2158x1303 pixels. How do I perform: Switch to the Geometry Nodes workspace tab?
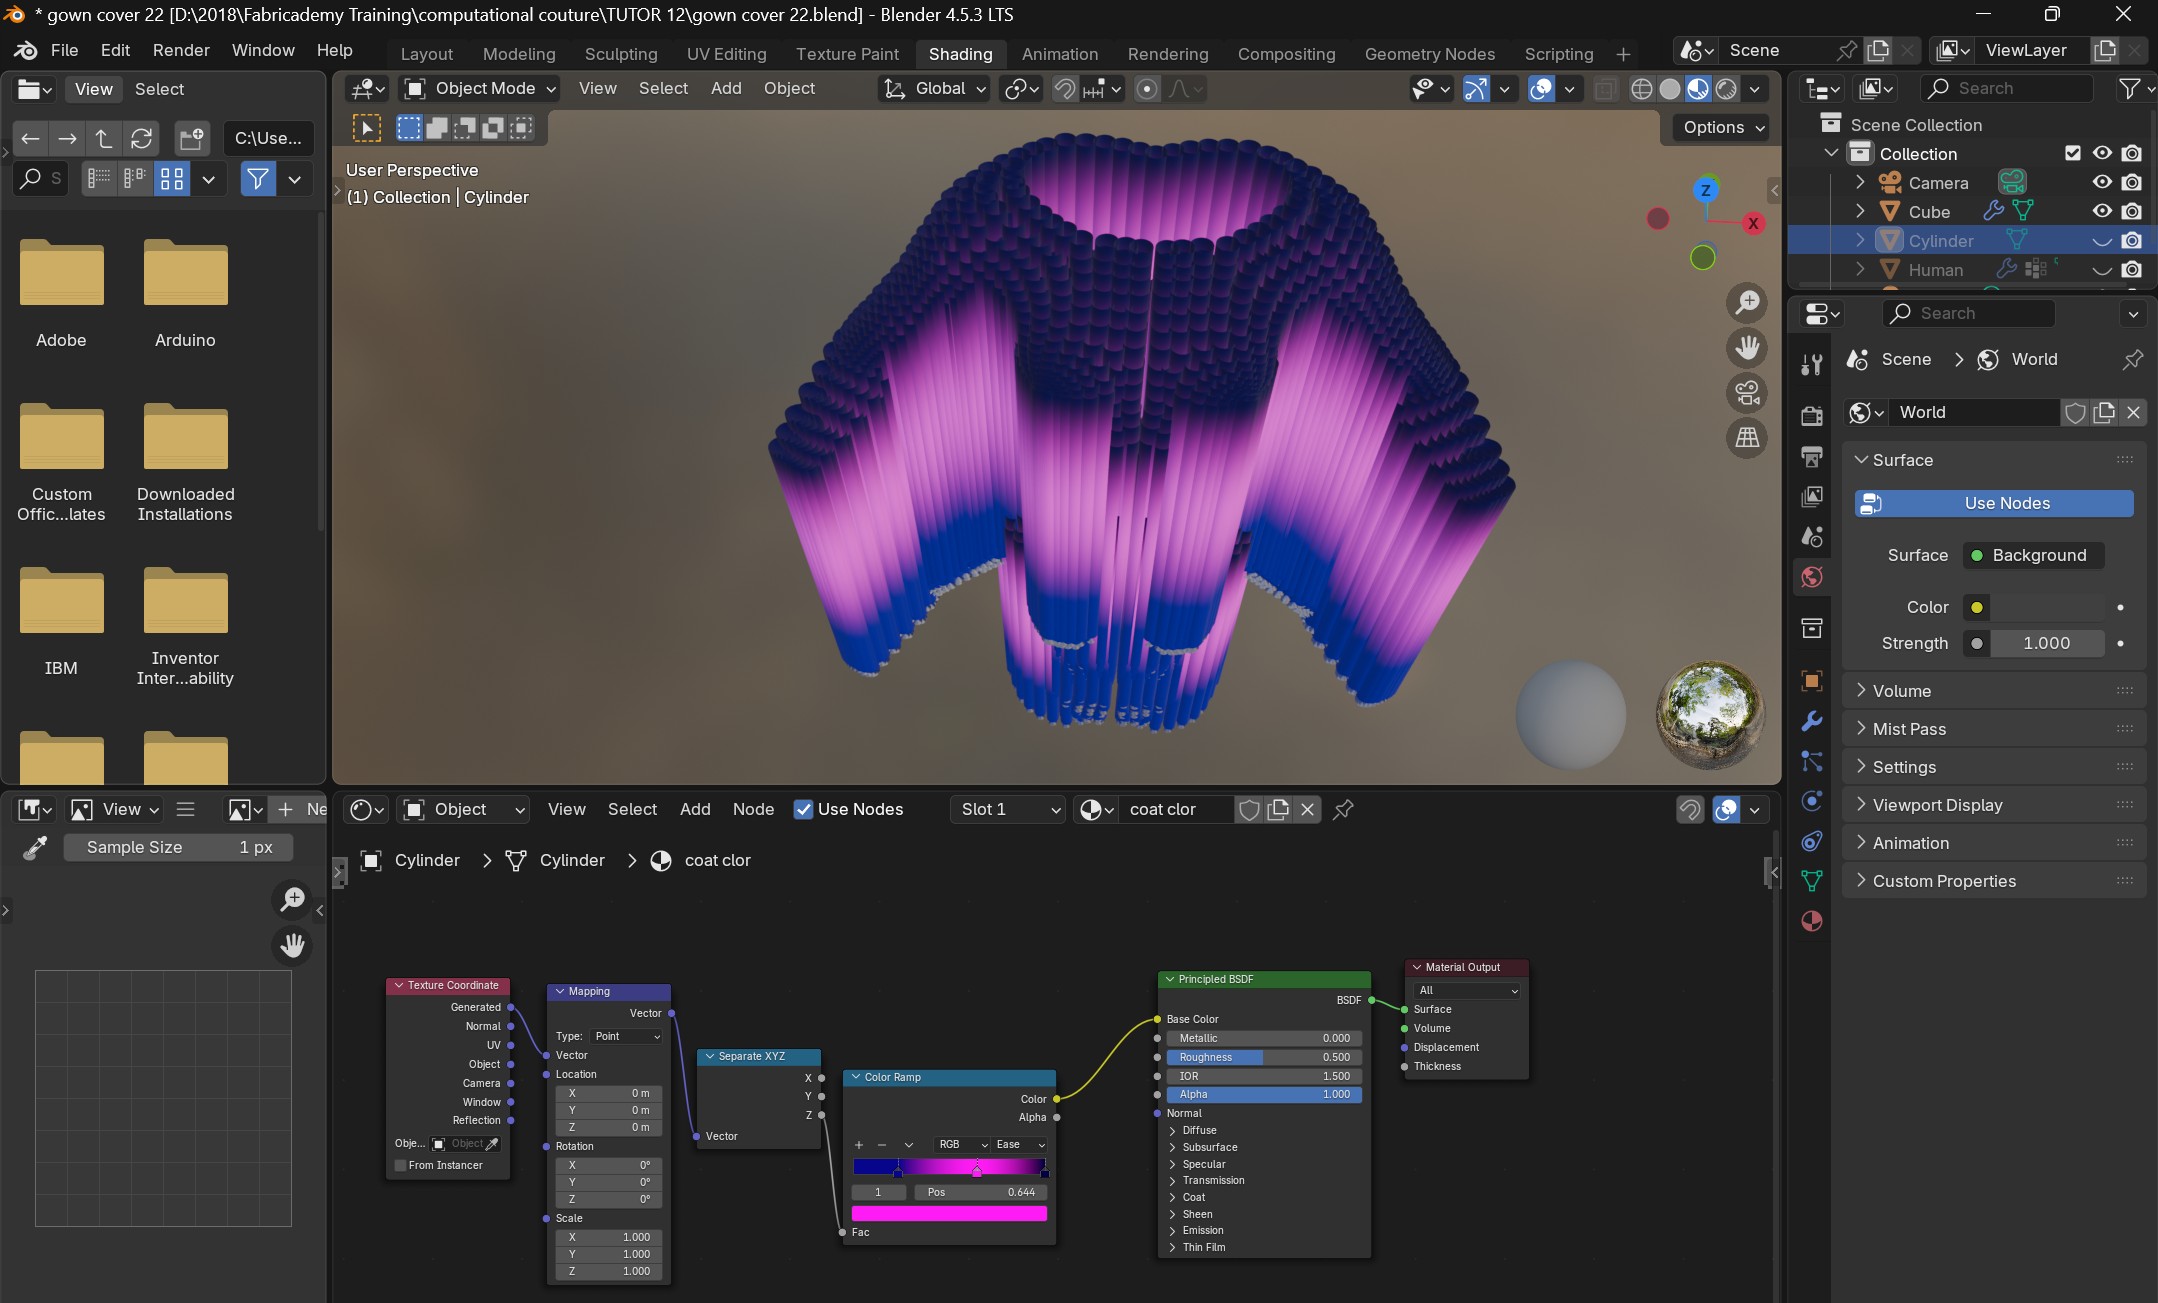(x=1429, y=54)
